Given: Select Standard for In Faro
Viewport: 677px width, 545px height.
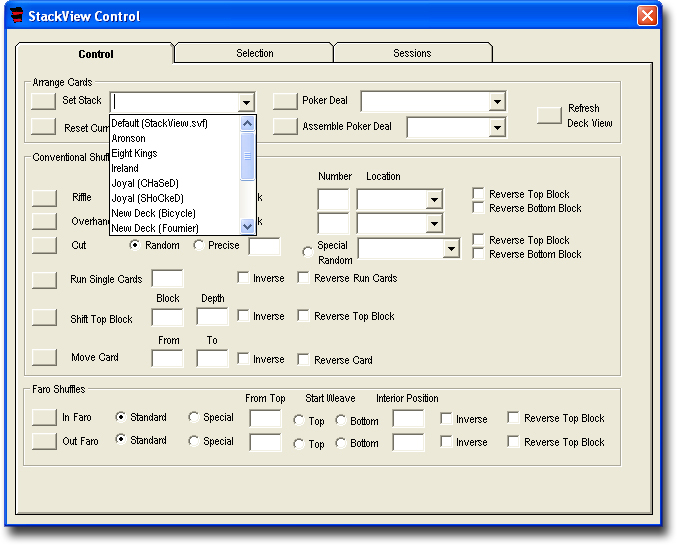Looking at the screenshot, I should (x=120, y=417).
